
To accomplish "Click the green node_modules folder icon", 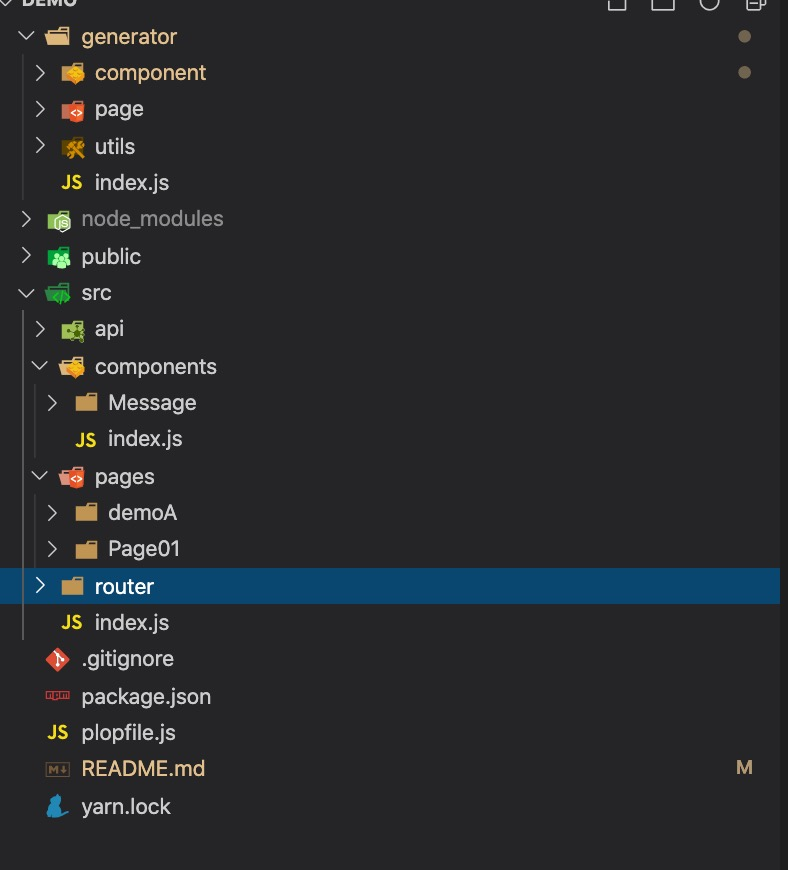I will 59,220.
